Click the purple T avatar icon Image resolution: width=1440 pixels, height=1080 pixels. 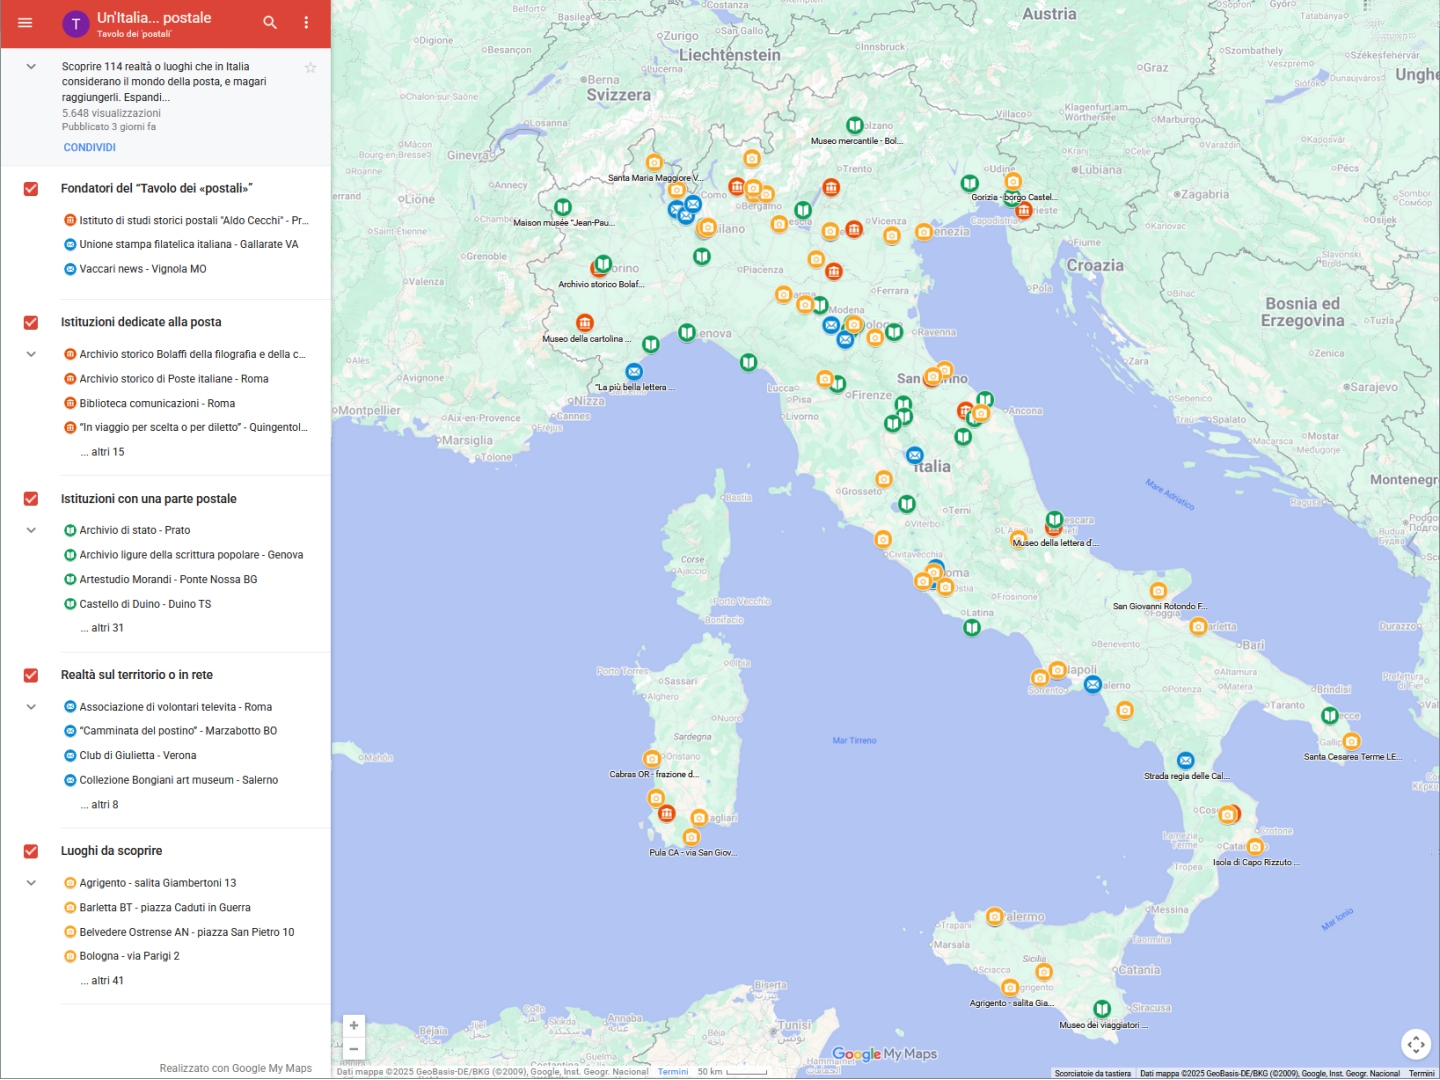point(76,24)
